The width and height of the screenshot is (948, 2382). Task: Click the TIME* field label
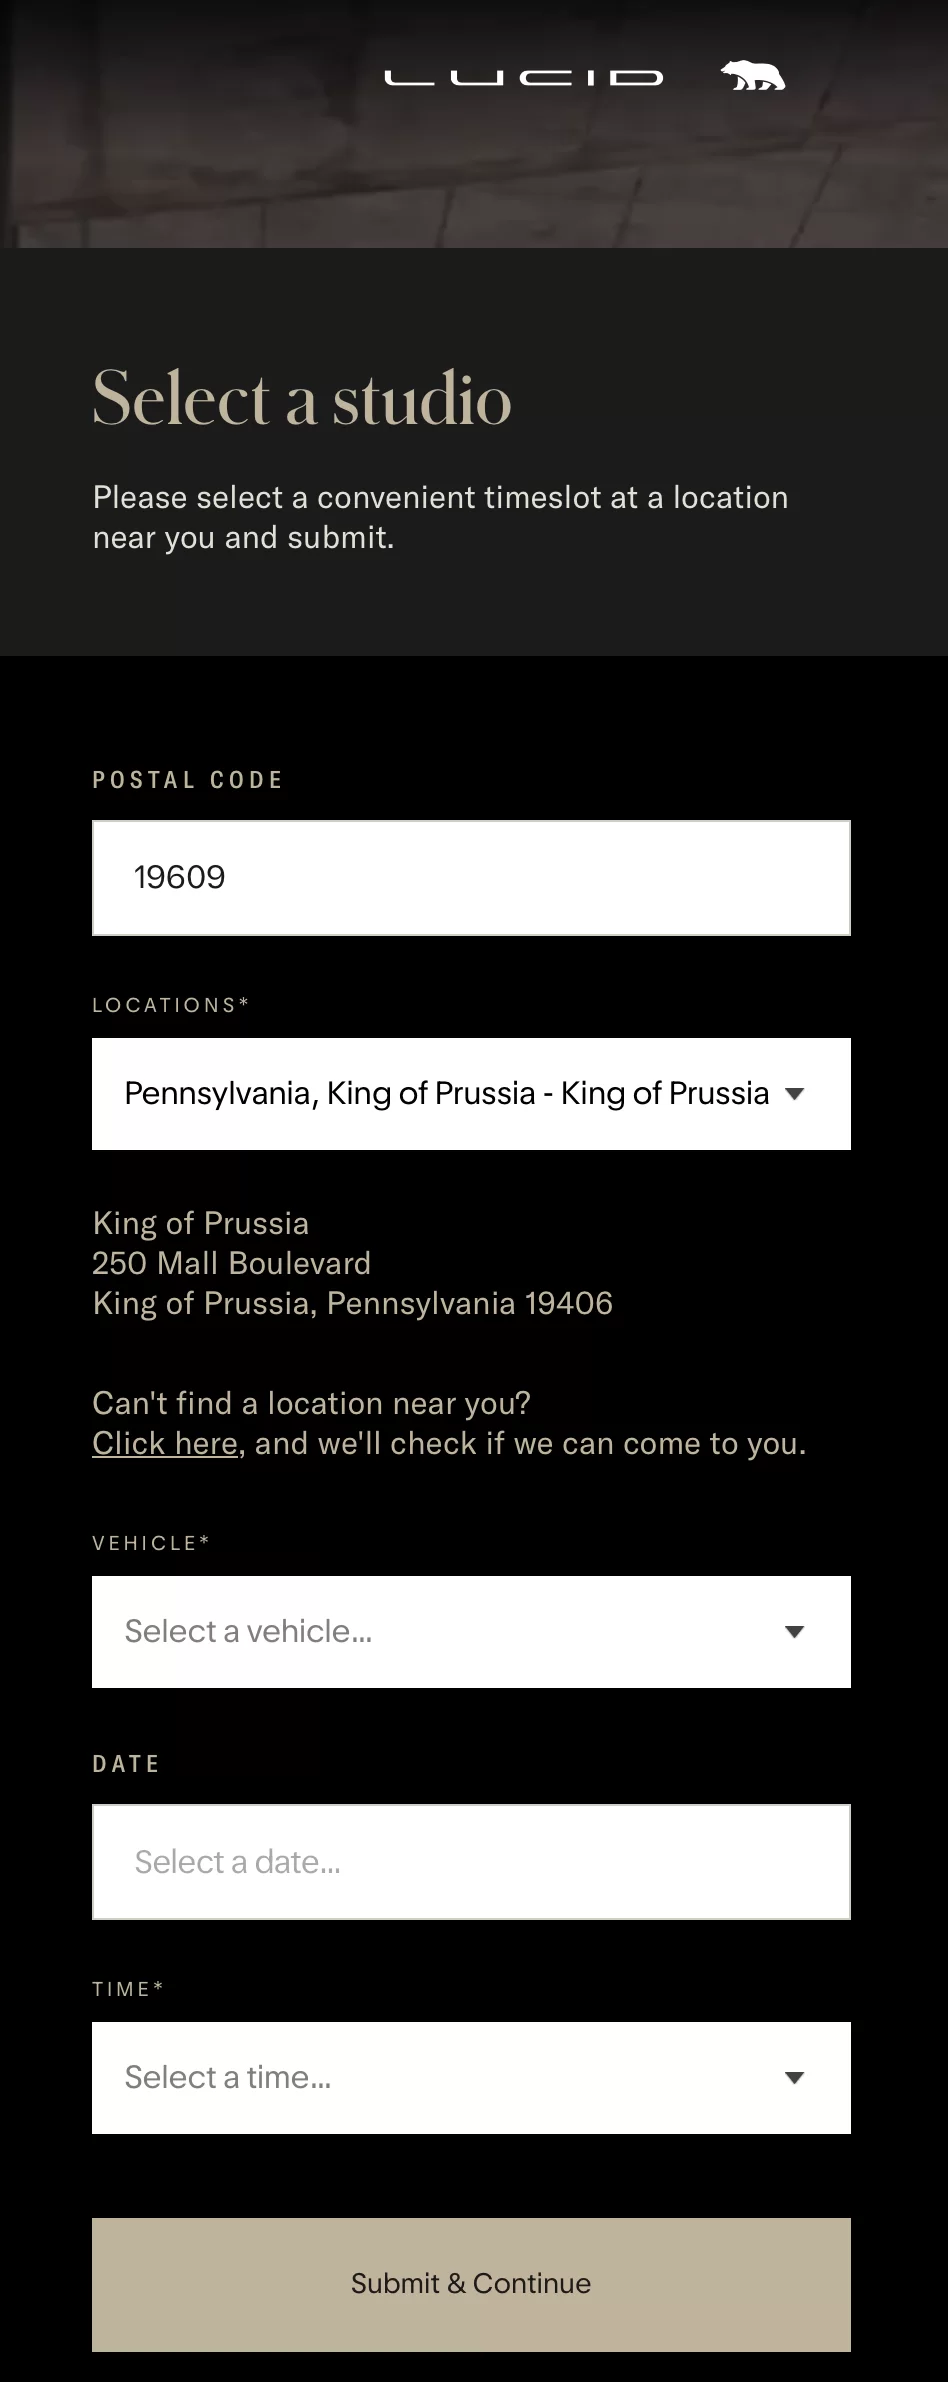pyautogui.click(x=128, y=1989)
